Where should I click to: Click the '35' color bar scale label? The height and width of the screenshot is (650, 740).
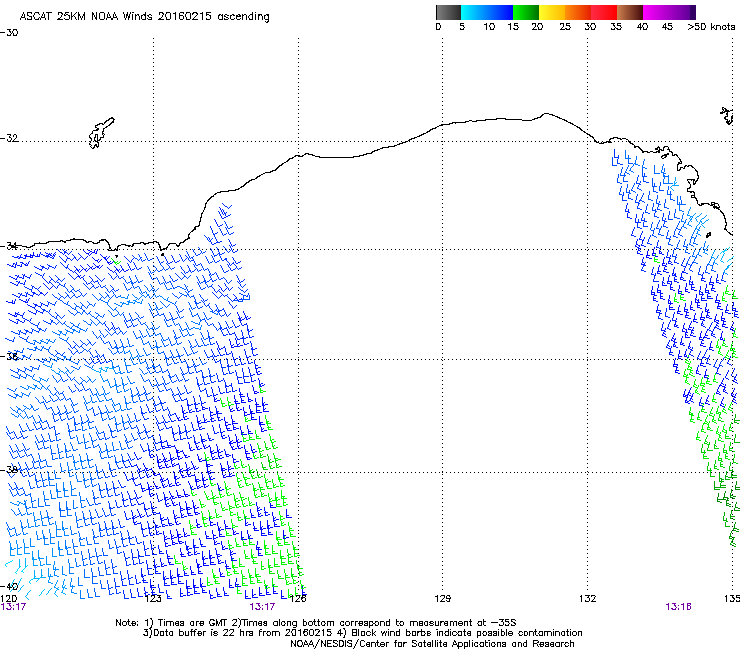616,27
